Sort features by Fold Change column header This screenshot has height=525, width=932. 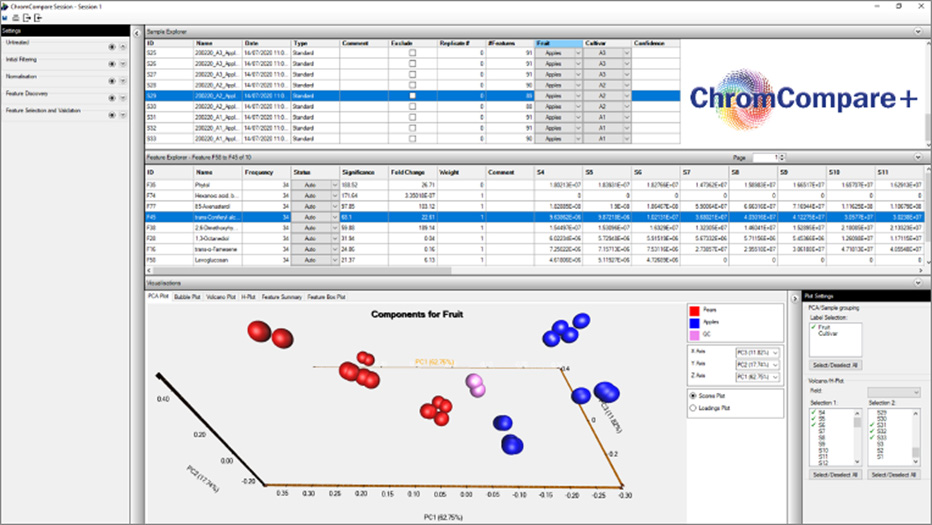coord(413,172)
